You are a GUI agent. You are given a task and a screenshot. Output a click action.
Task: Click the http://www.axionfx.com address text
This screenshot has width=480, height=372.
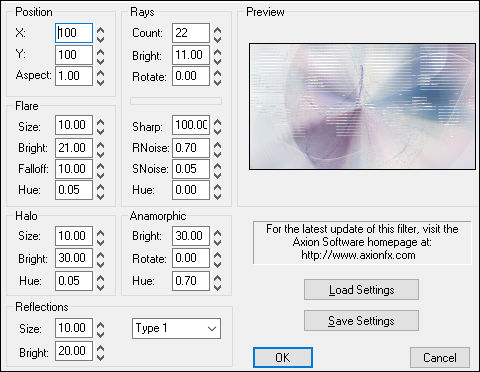(x=358, y=255)
